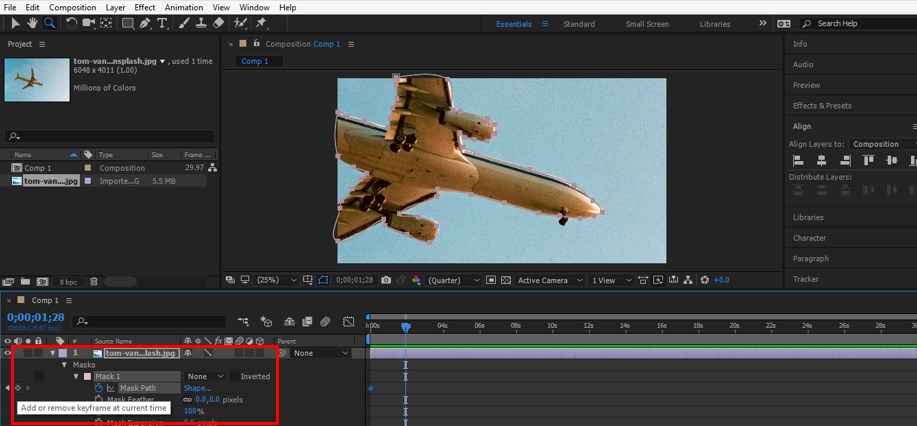Click the current time indicator playhead

point(405,328)
